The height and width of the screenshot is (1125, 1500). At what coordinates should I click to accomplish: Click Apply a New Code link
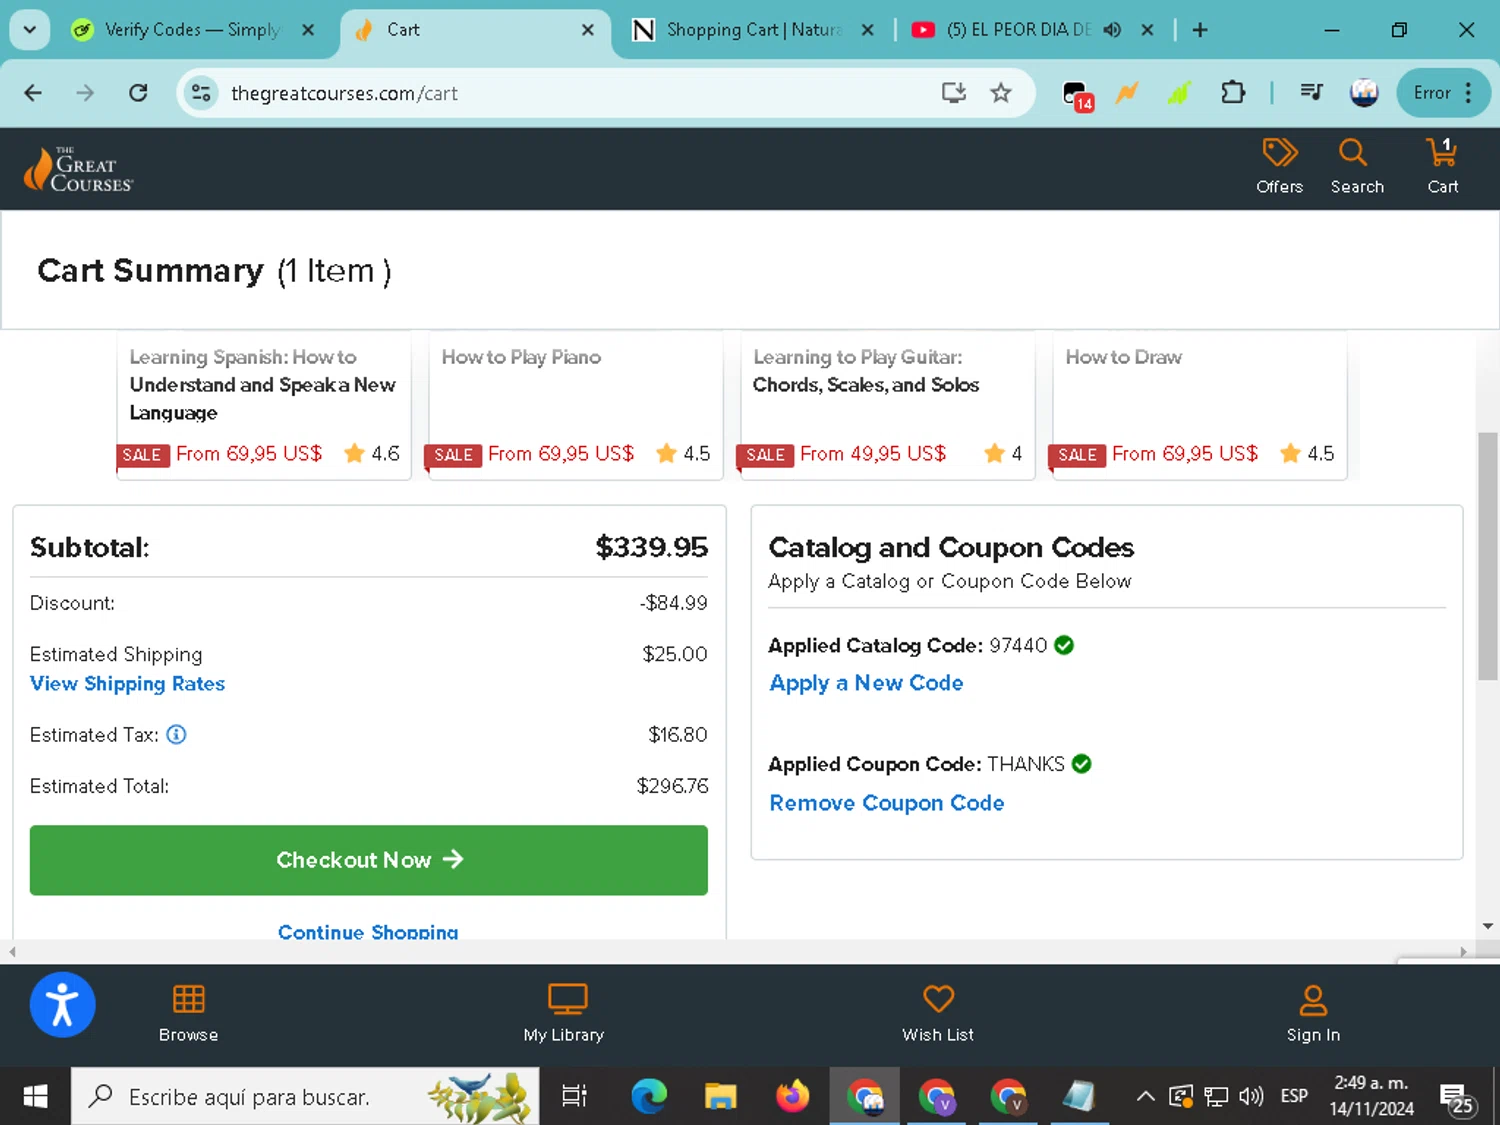click(x=866, y=683)
